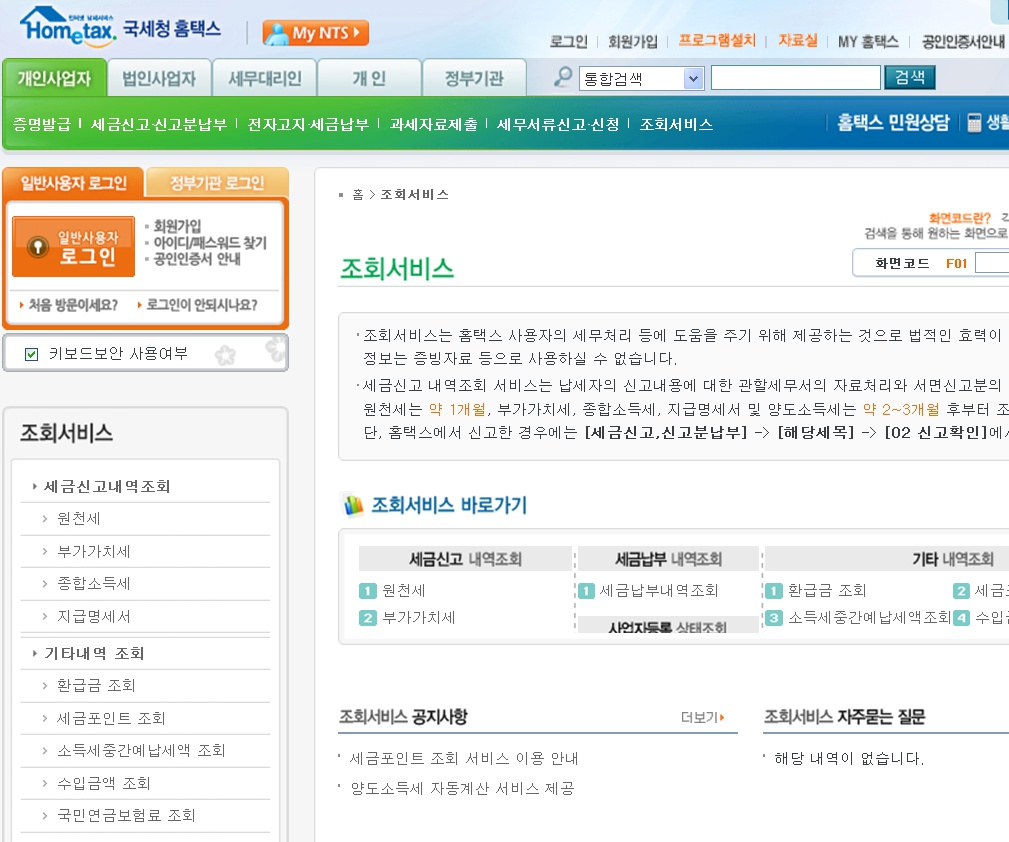Click the magnifier icon beside search dropdown

pyautogui.click(x=564, y=78)
